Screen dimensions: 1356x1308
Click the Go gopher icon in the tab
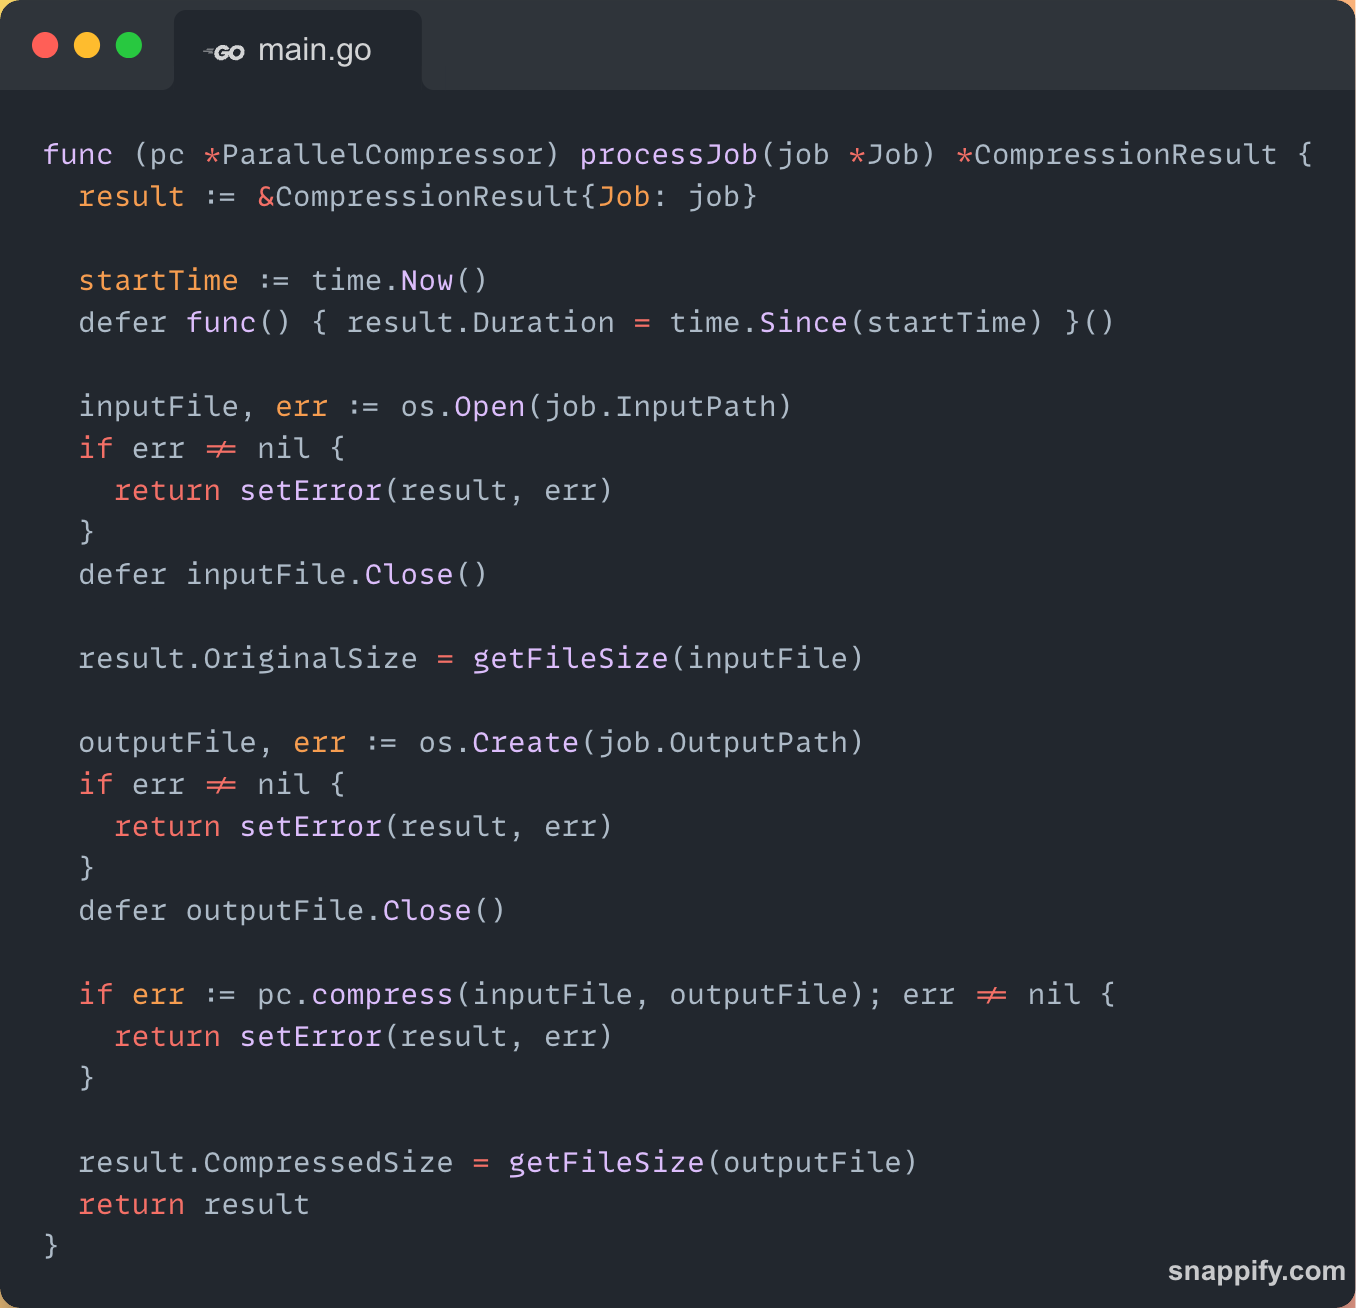point(225,52)
